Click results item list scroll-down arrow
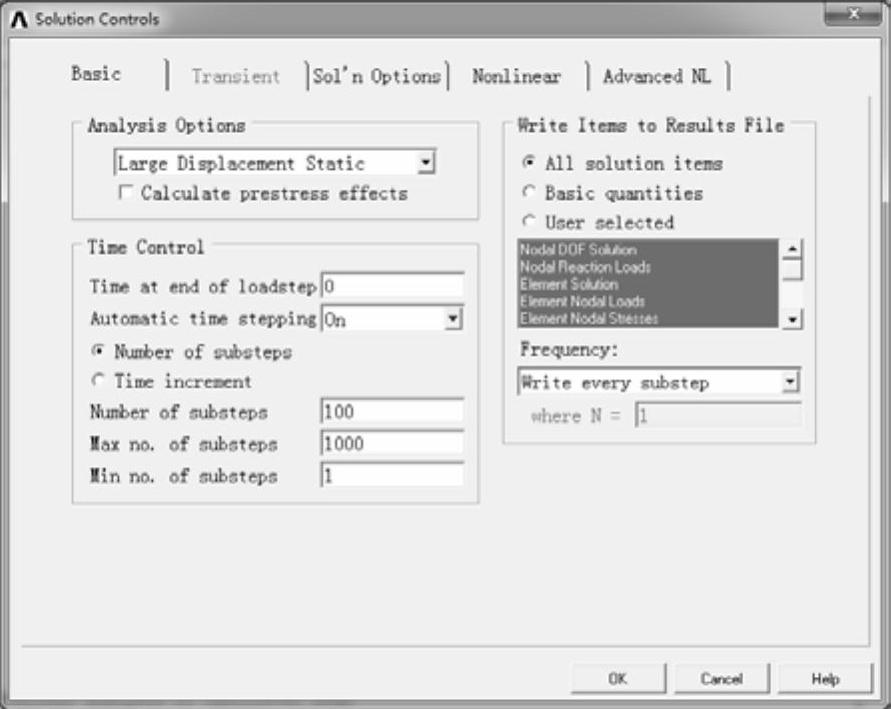This screenshot has width=891, height=709. pyautogui.click(x=792, y=319)
